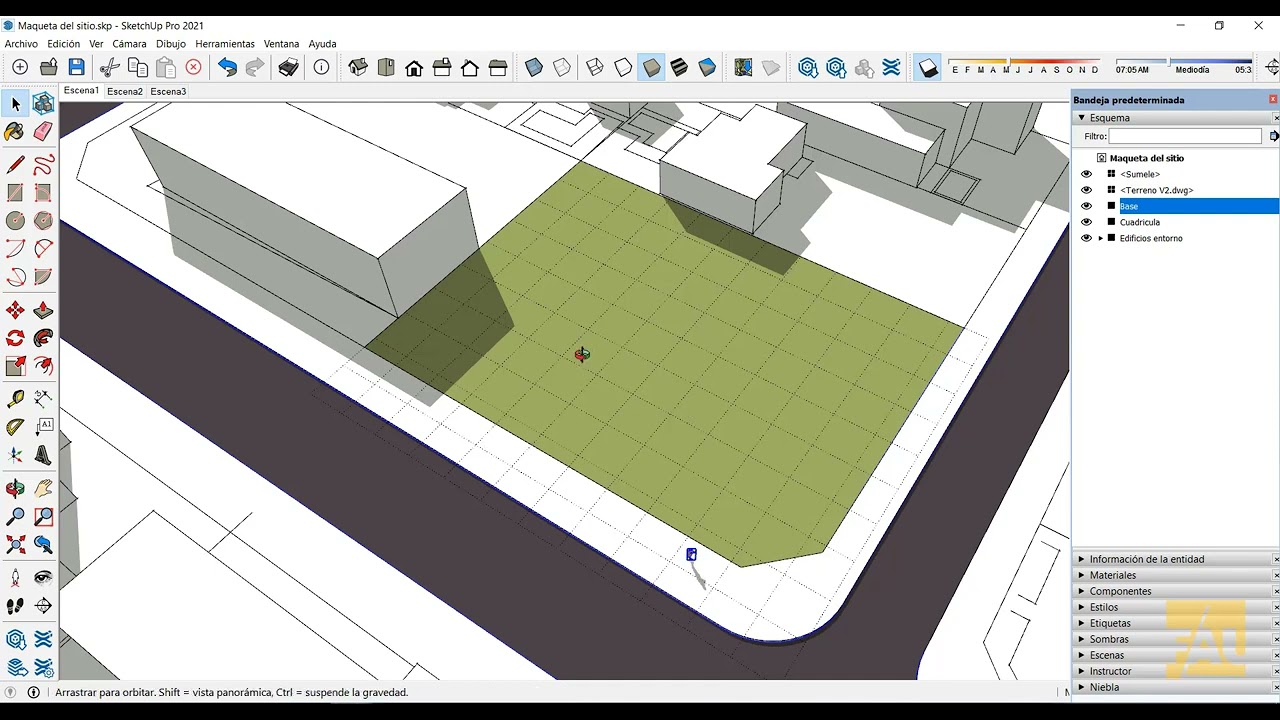Click the Undo arrow
Image resolution: width=1280 pixels, height=720 pixels.
[x=227, y=68]
